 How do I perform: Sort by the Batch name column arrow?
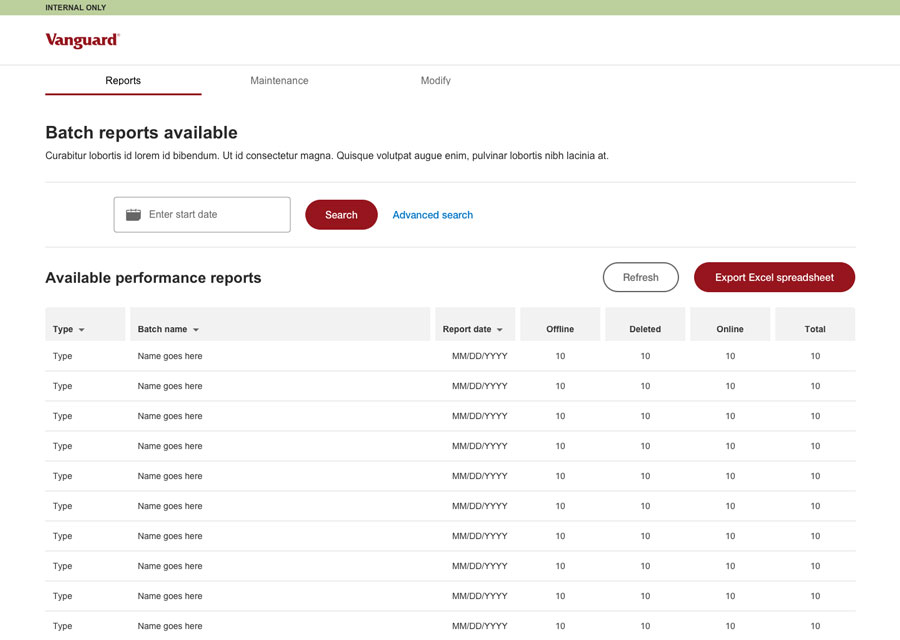click(x=196, y=329)
